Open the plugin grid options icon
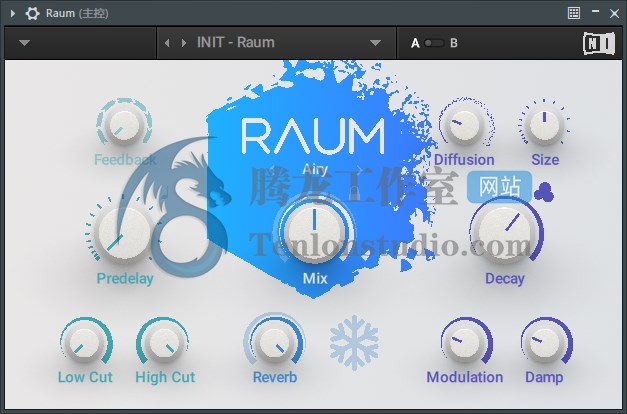Image resolution: width=627 pixels, height=414 pixels. [574, 13]
